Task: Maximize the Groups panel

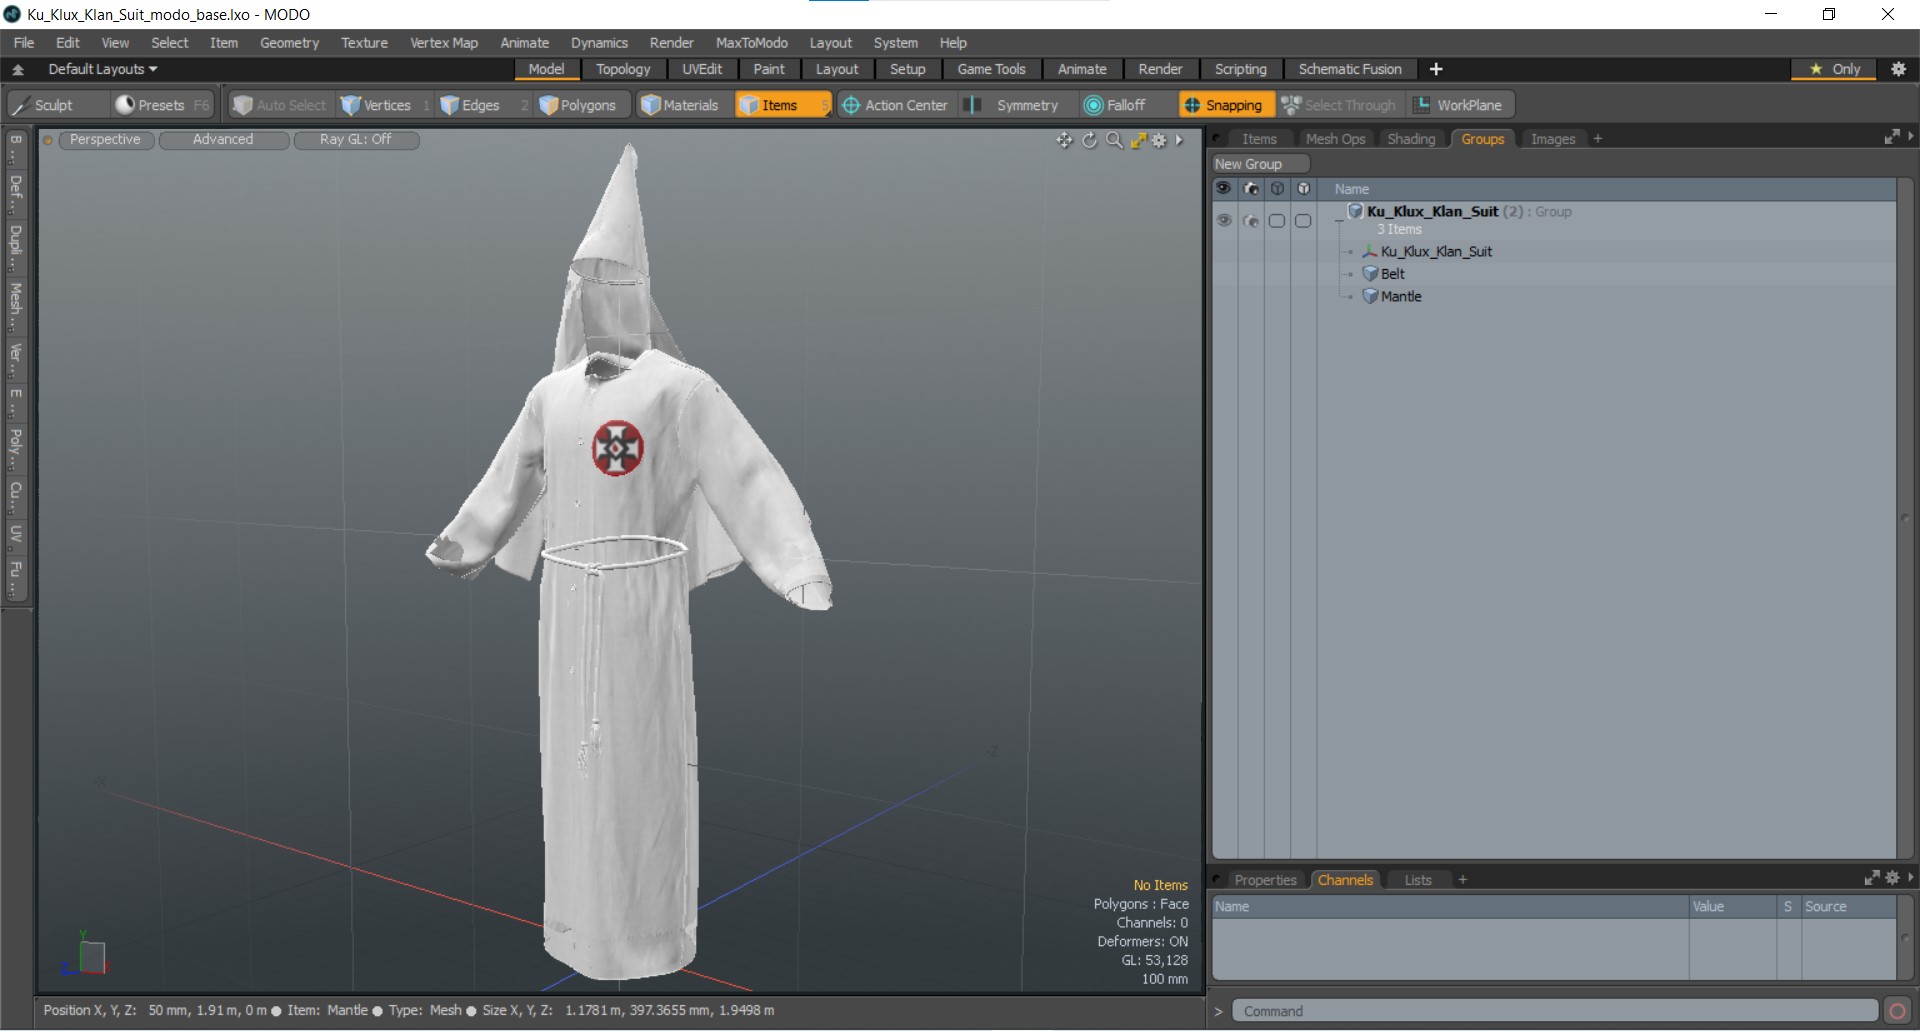Action: [1892, 137]
